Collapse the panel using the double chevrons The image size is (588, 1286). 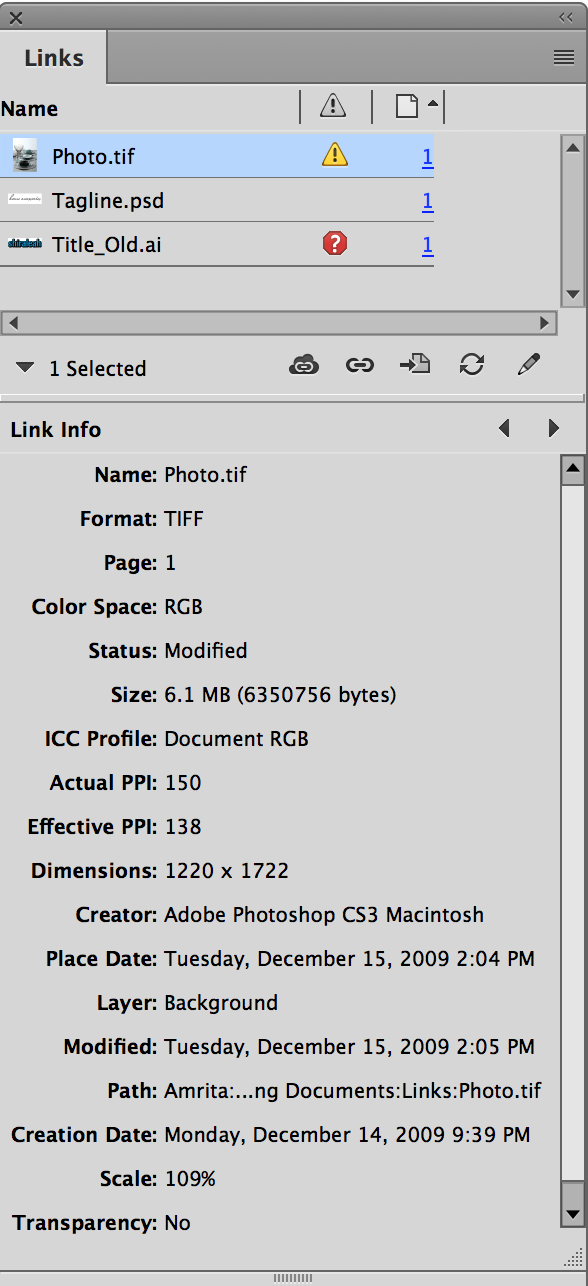[566, 17]
